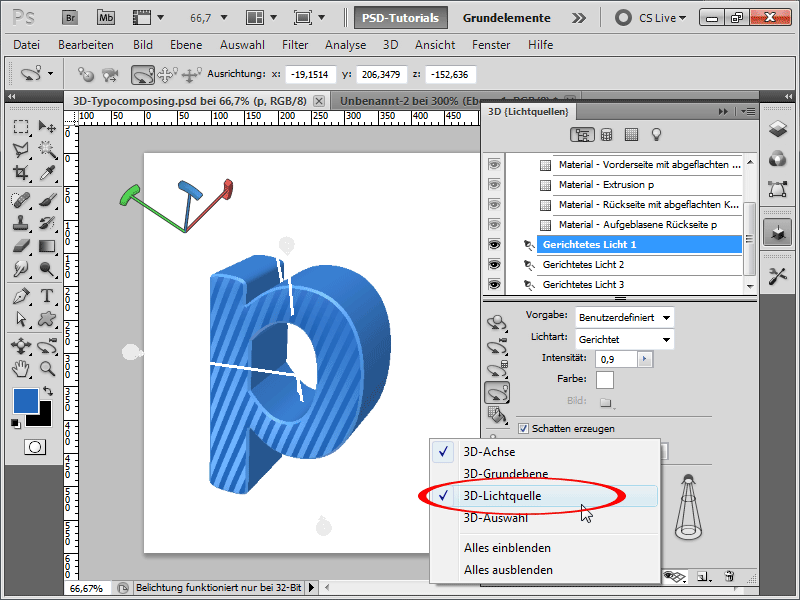This screenshot has height=600, width=800.
Task: Toggle visibility of Material - Vorderseite row
Action: click(x=494, y=164)
